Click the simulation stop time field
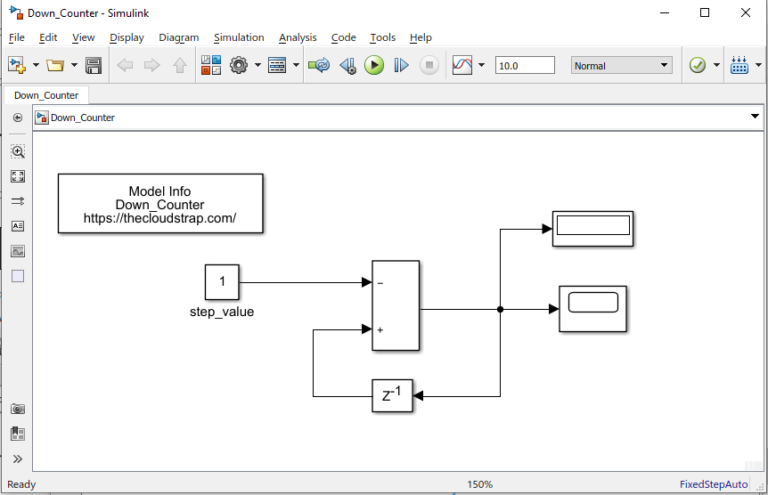 pyautogui.click(x=525, y=65)
